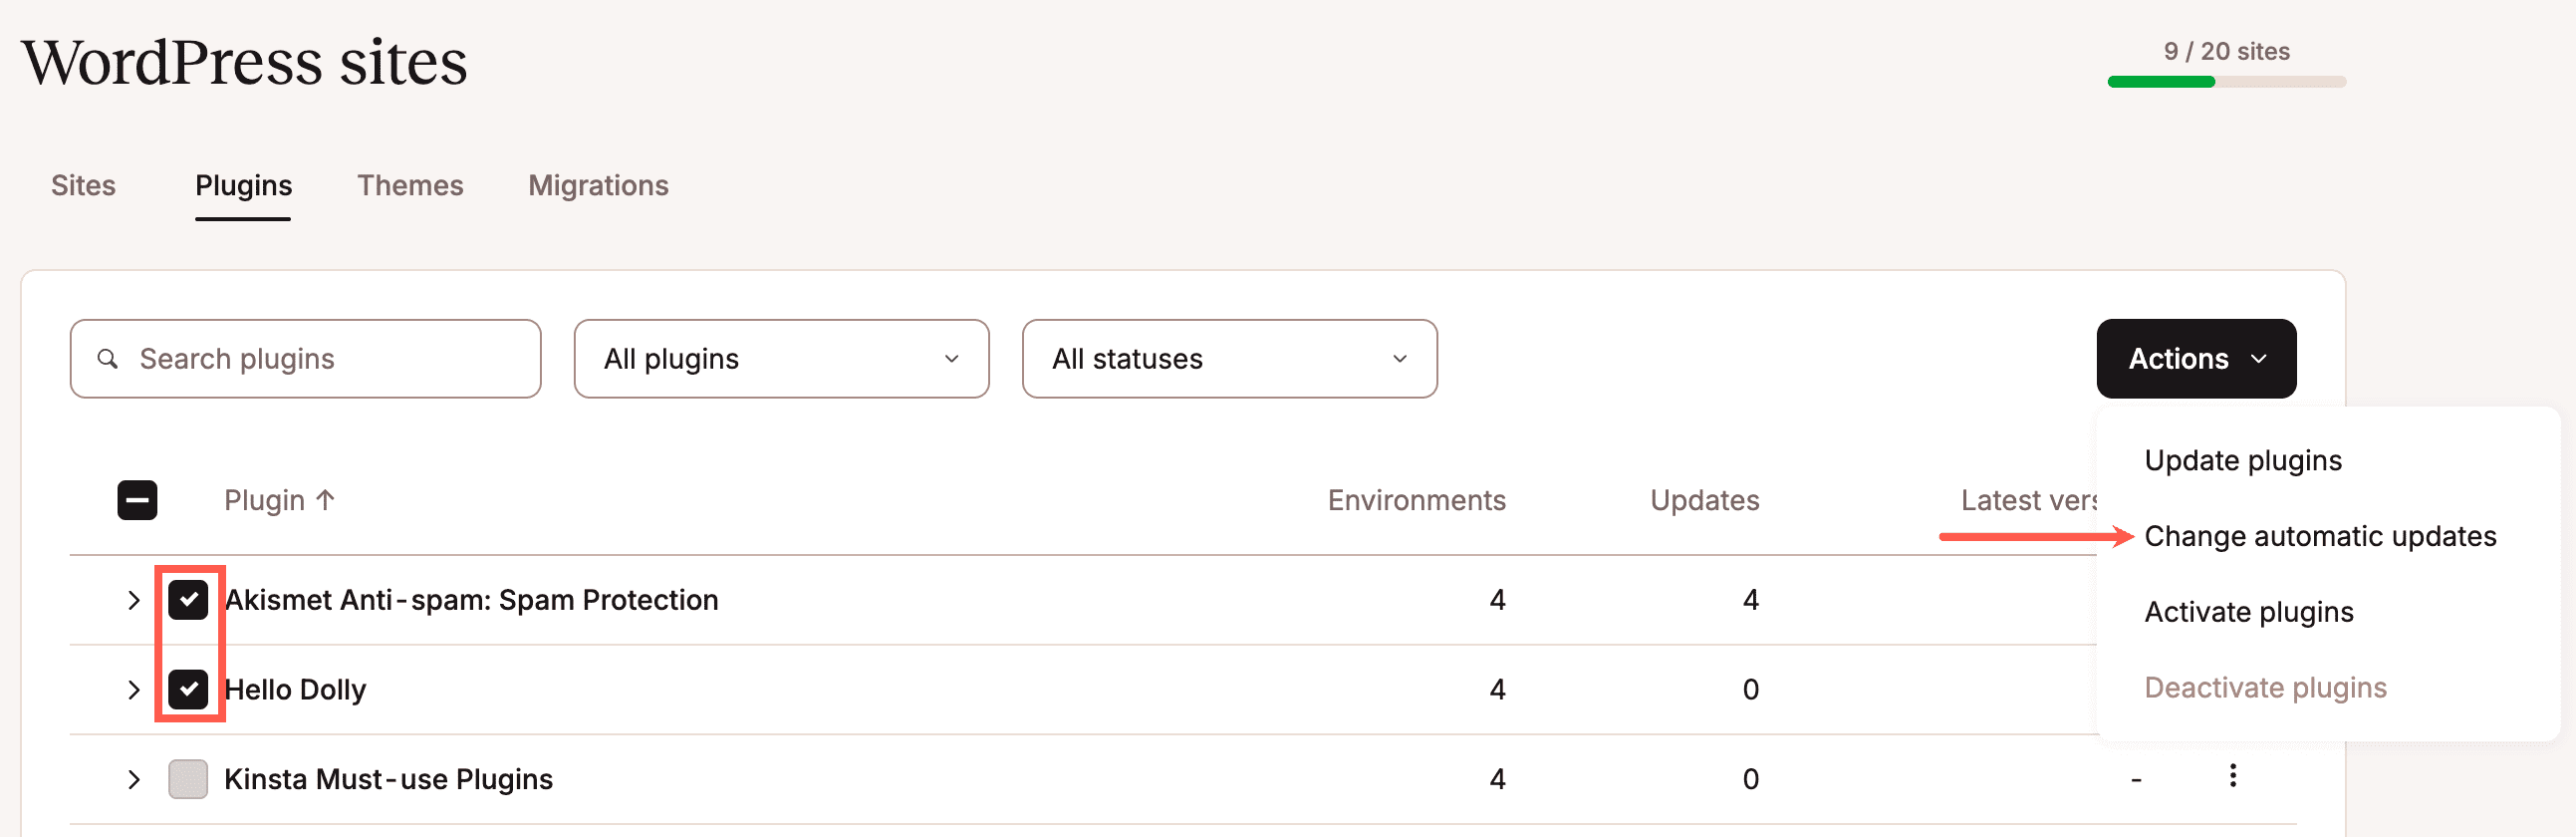Screen dimensions: 2576x837
Task: Expand the Hello Dolly row
Action: coord(133,689)
